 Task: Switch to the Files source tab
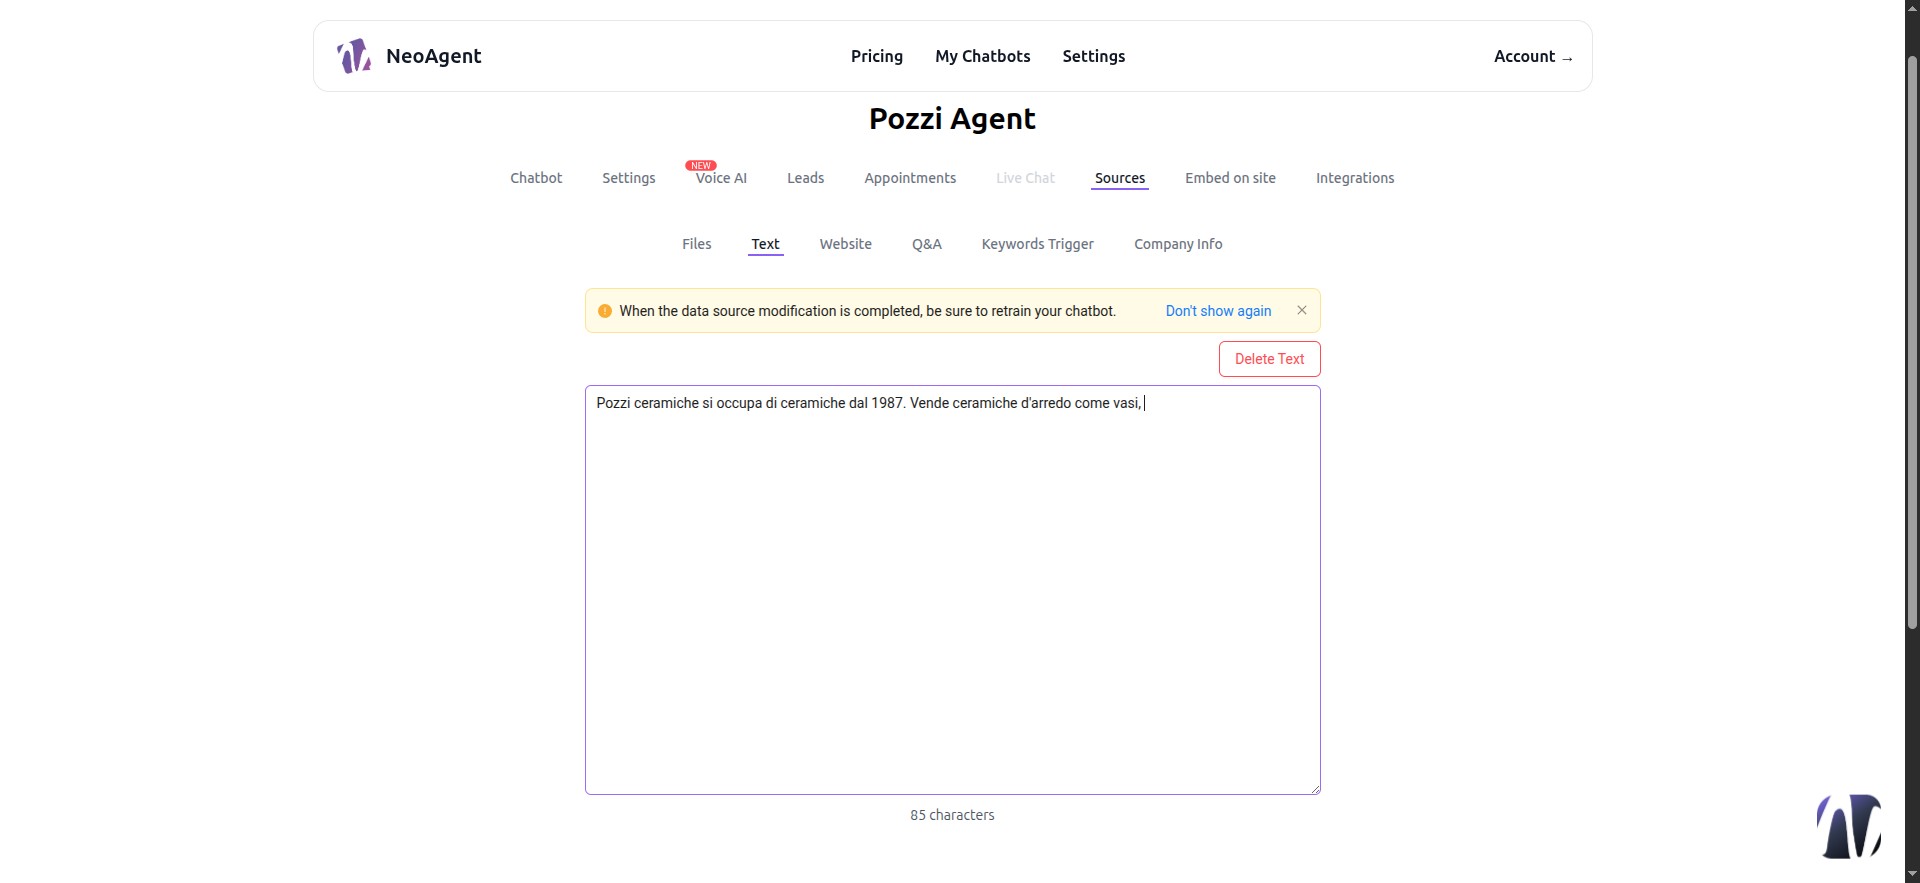696,244
